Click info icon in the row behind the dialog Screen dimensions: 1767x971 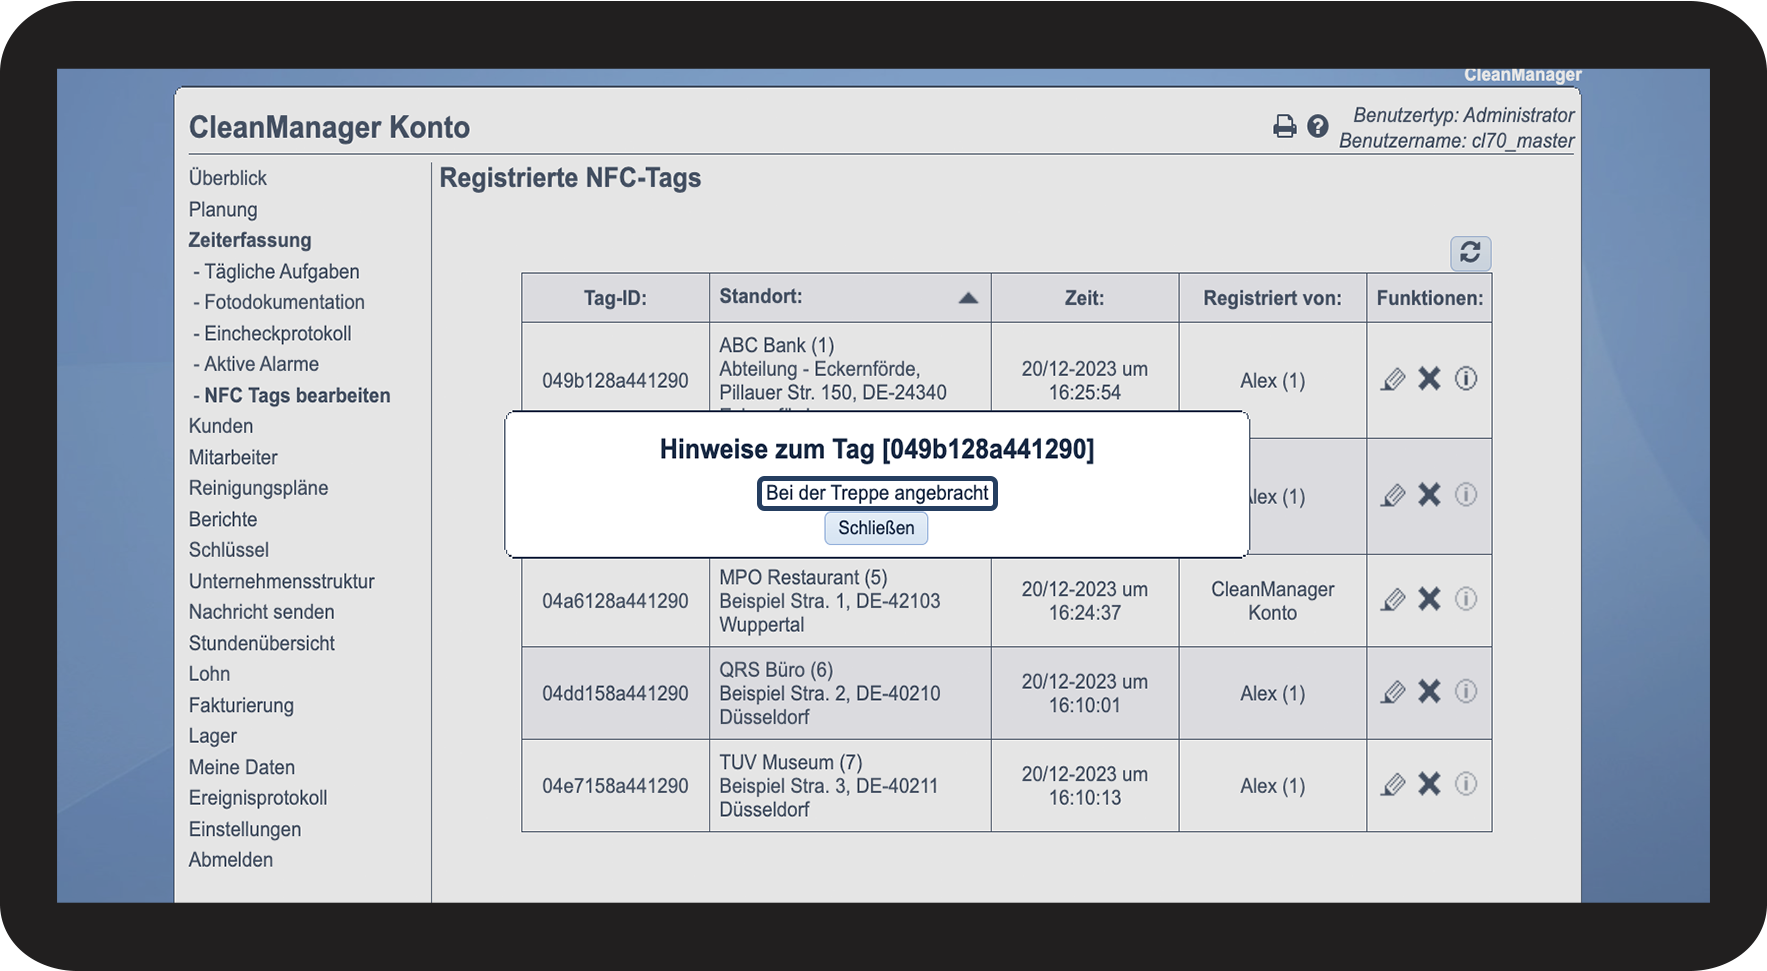point(1466,495)
